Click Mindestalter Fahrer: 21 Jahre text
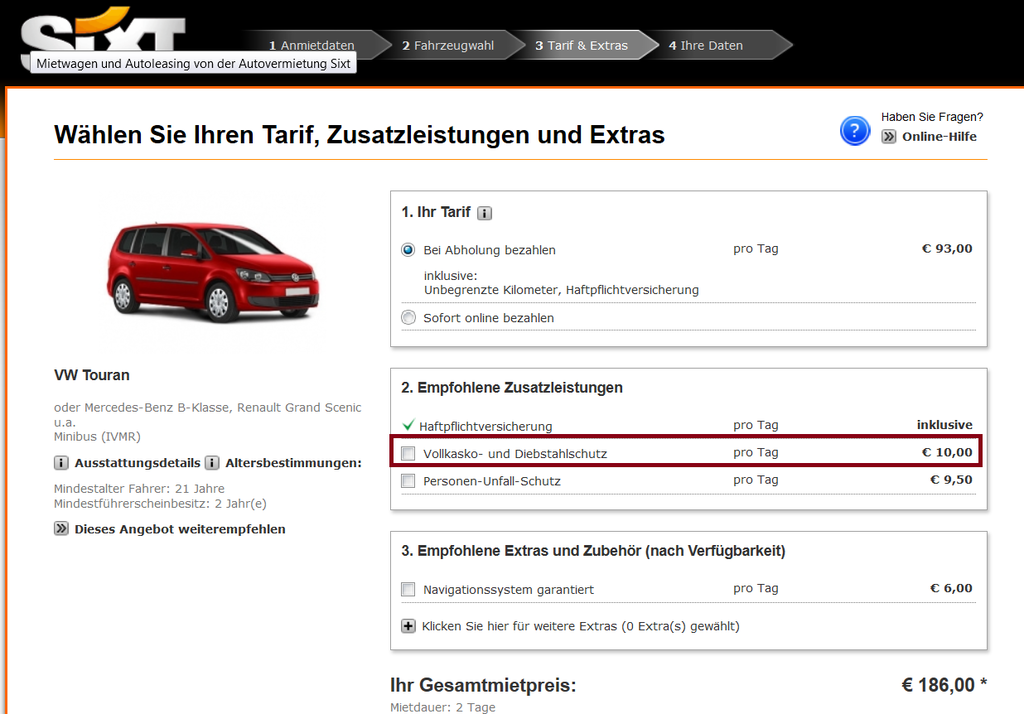 coord(139,489)
